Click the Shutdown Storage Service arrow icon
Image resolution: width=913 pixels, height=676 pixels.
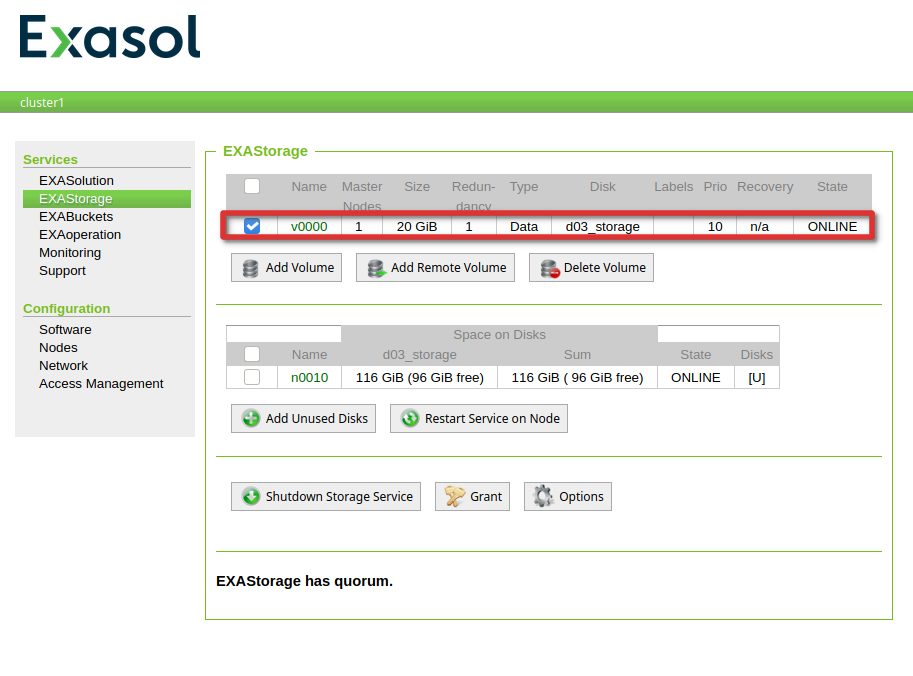251,497
